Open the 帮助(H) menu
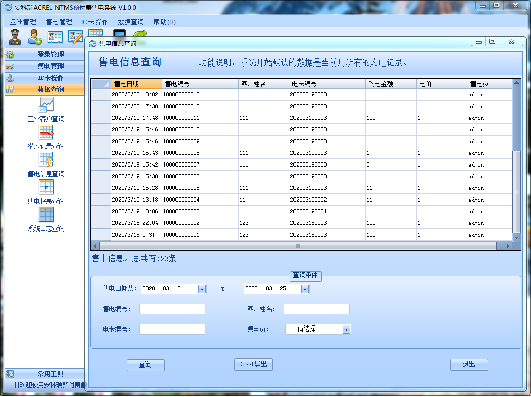 tap(165, 22)
